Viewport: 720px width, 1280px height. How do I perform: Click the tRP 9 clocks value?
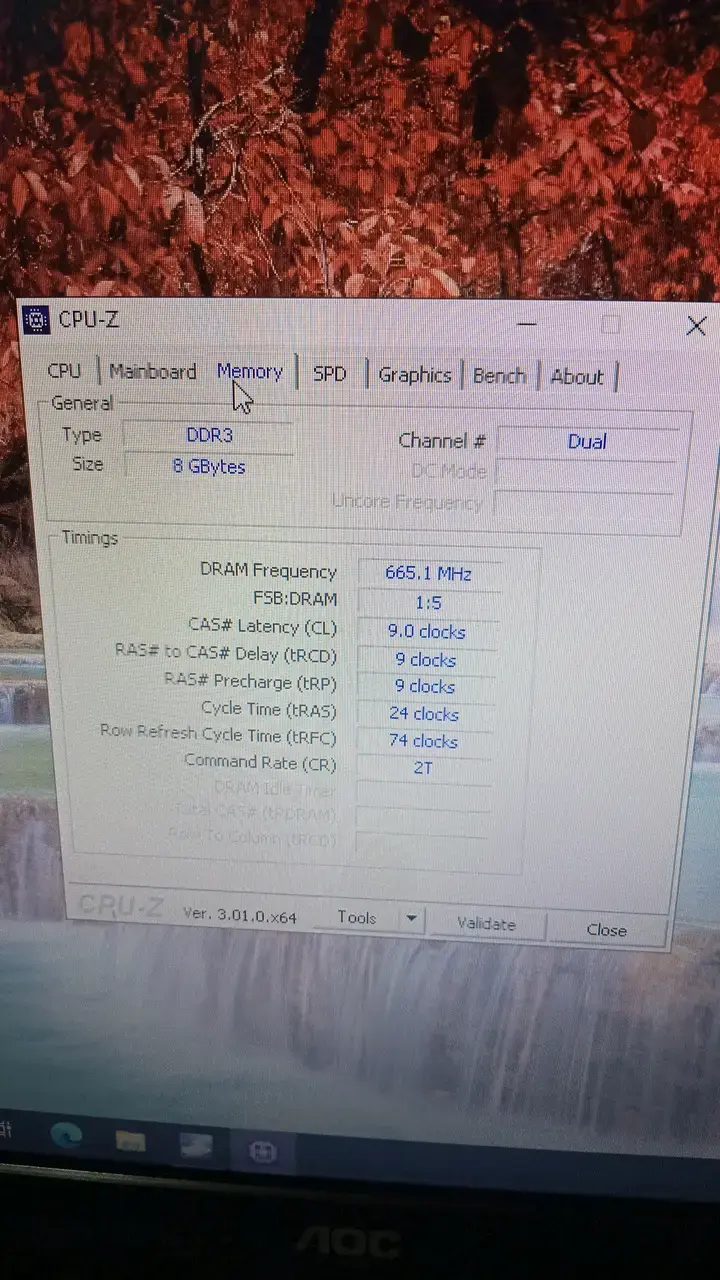click(x=425, y=687)
